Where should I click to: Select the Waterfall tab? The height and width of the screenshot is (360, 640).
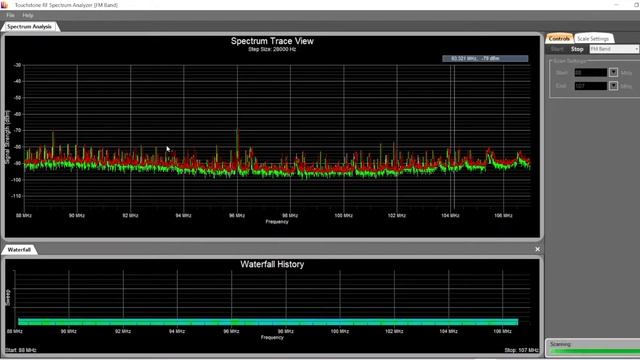[19, 249]
